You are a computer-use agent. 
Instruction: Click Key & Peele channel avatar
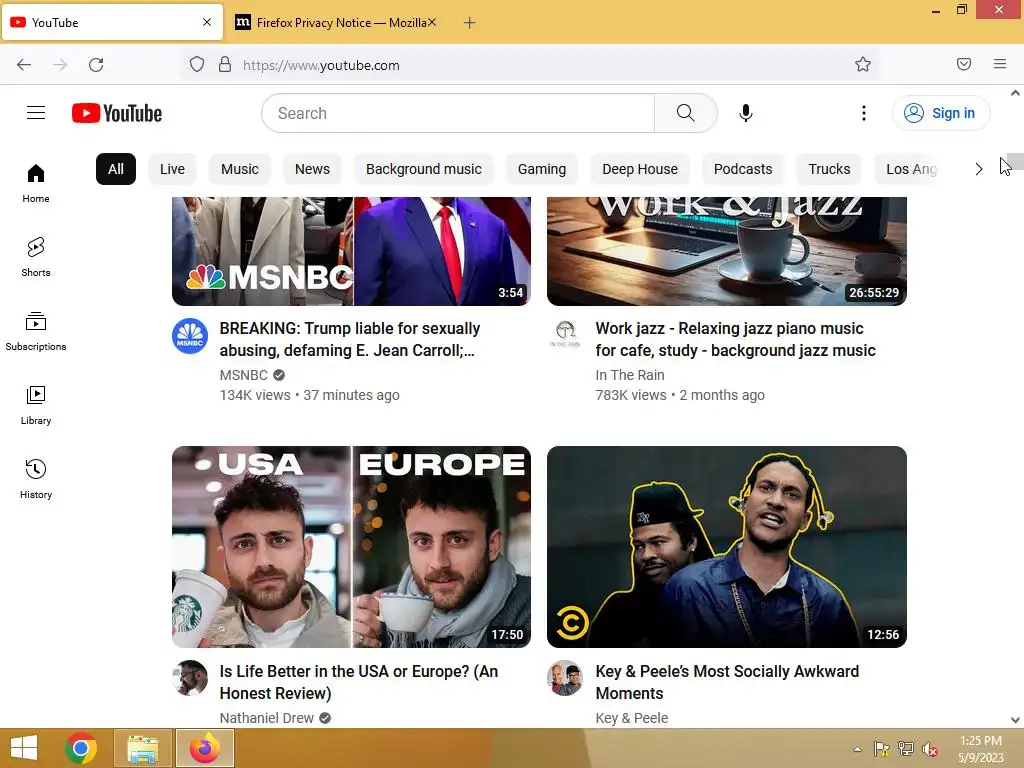coord(565,678)
